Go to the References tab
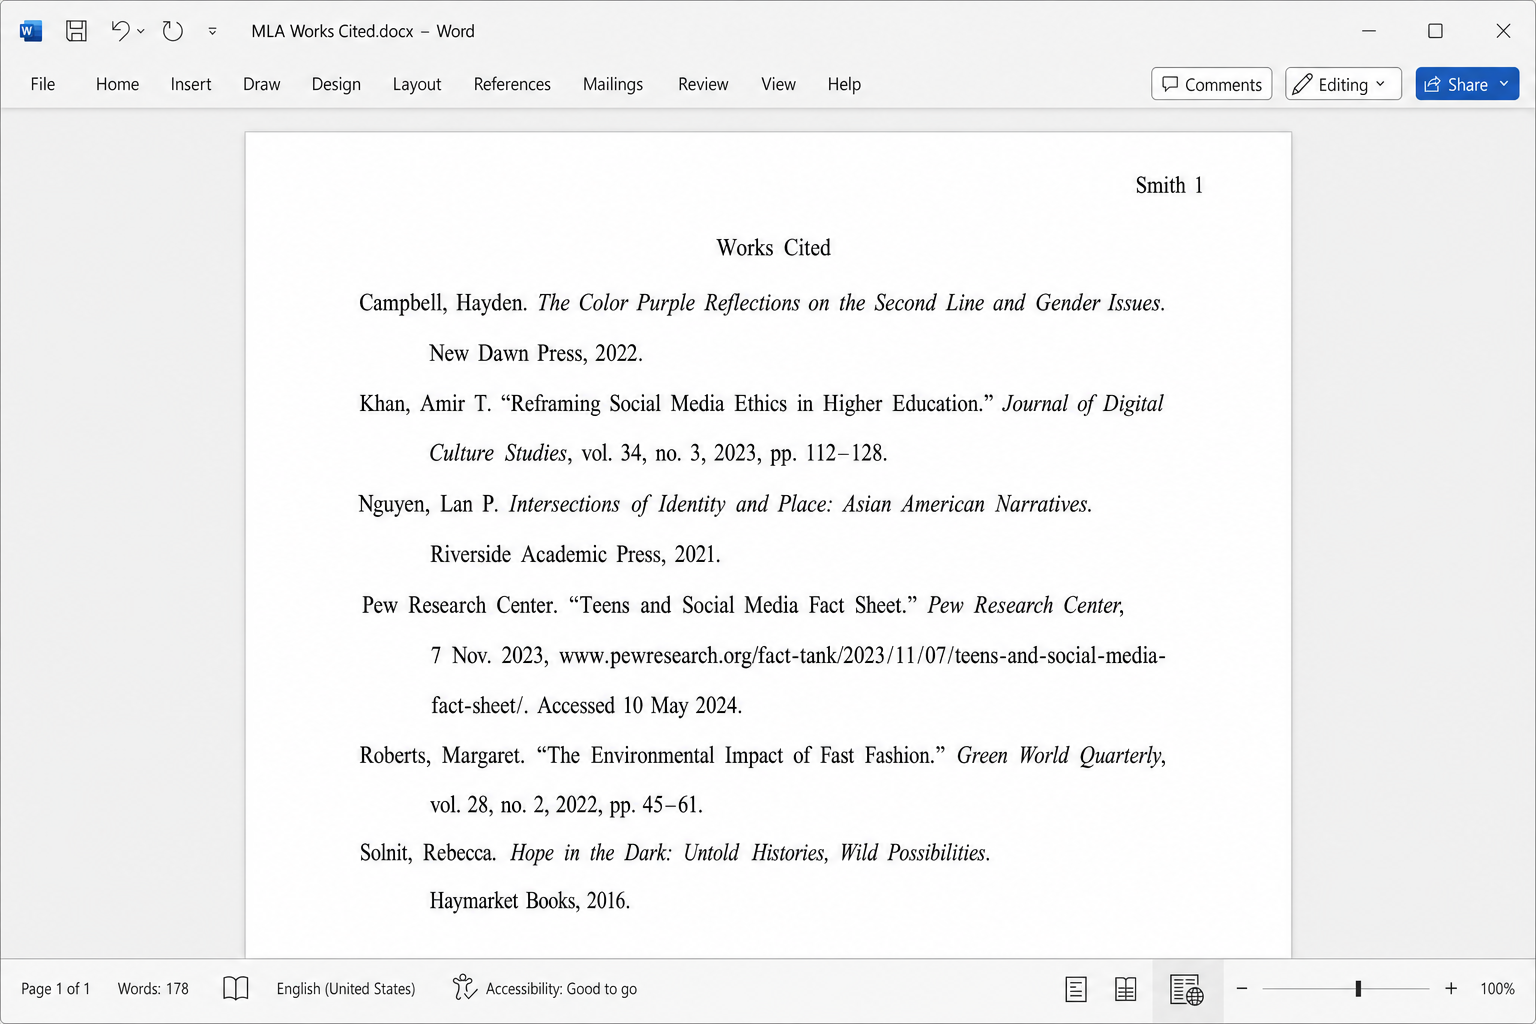The height and width of the screenshot is (1024, 1536). coord(512,84)
